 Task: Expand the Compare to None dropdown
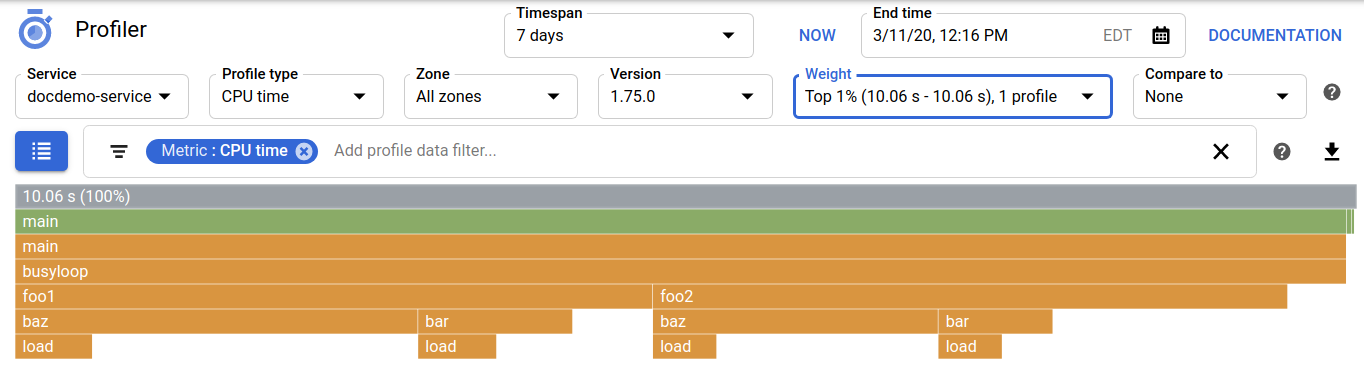tap(1219, 97)
